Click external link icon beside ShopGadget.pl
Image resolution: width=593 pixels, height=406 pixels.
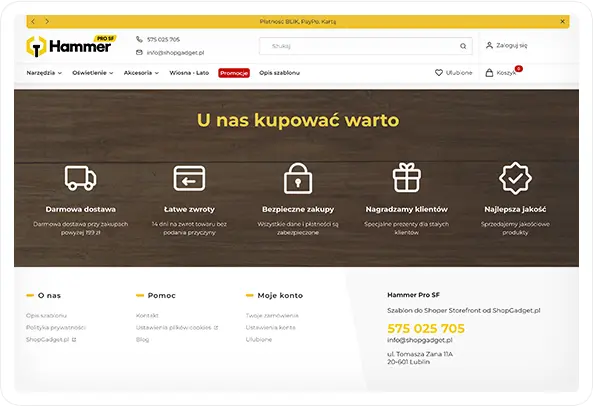tap(74, 339)
